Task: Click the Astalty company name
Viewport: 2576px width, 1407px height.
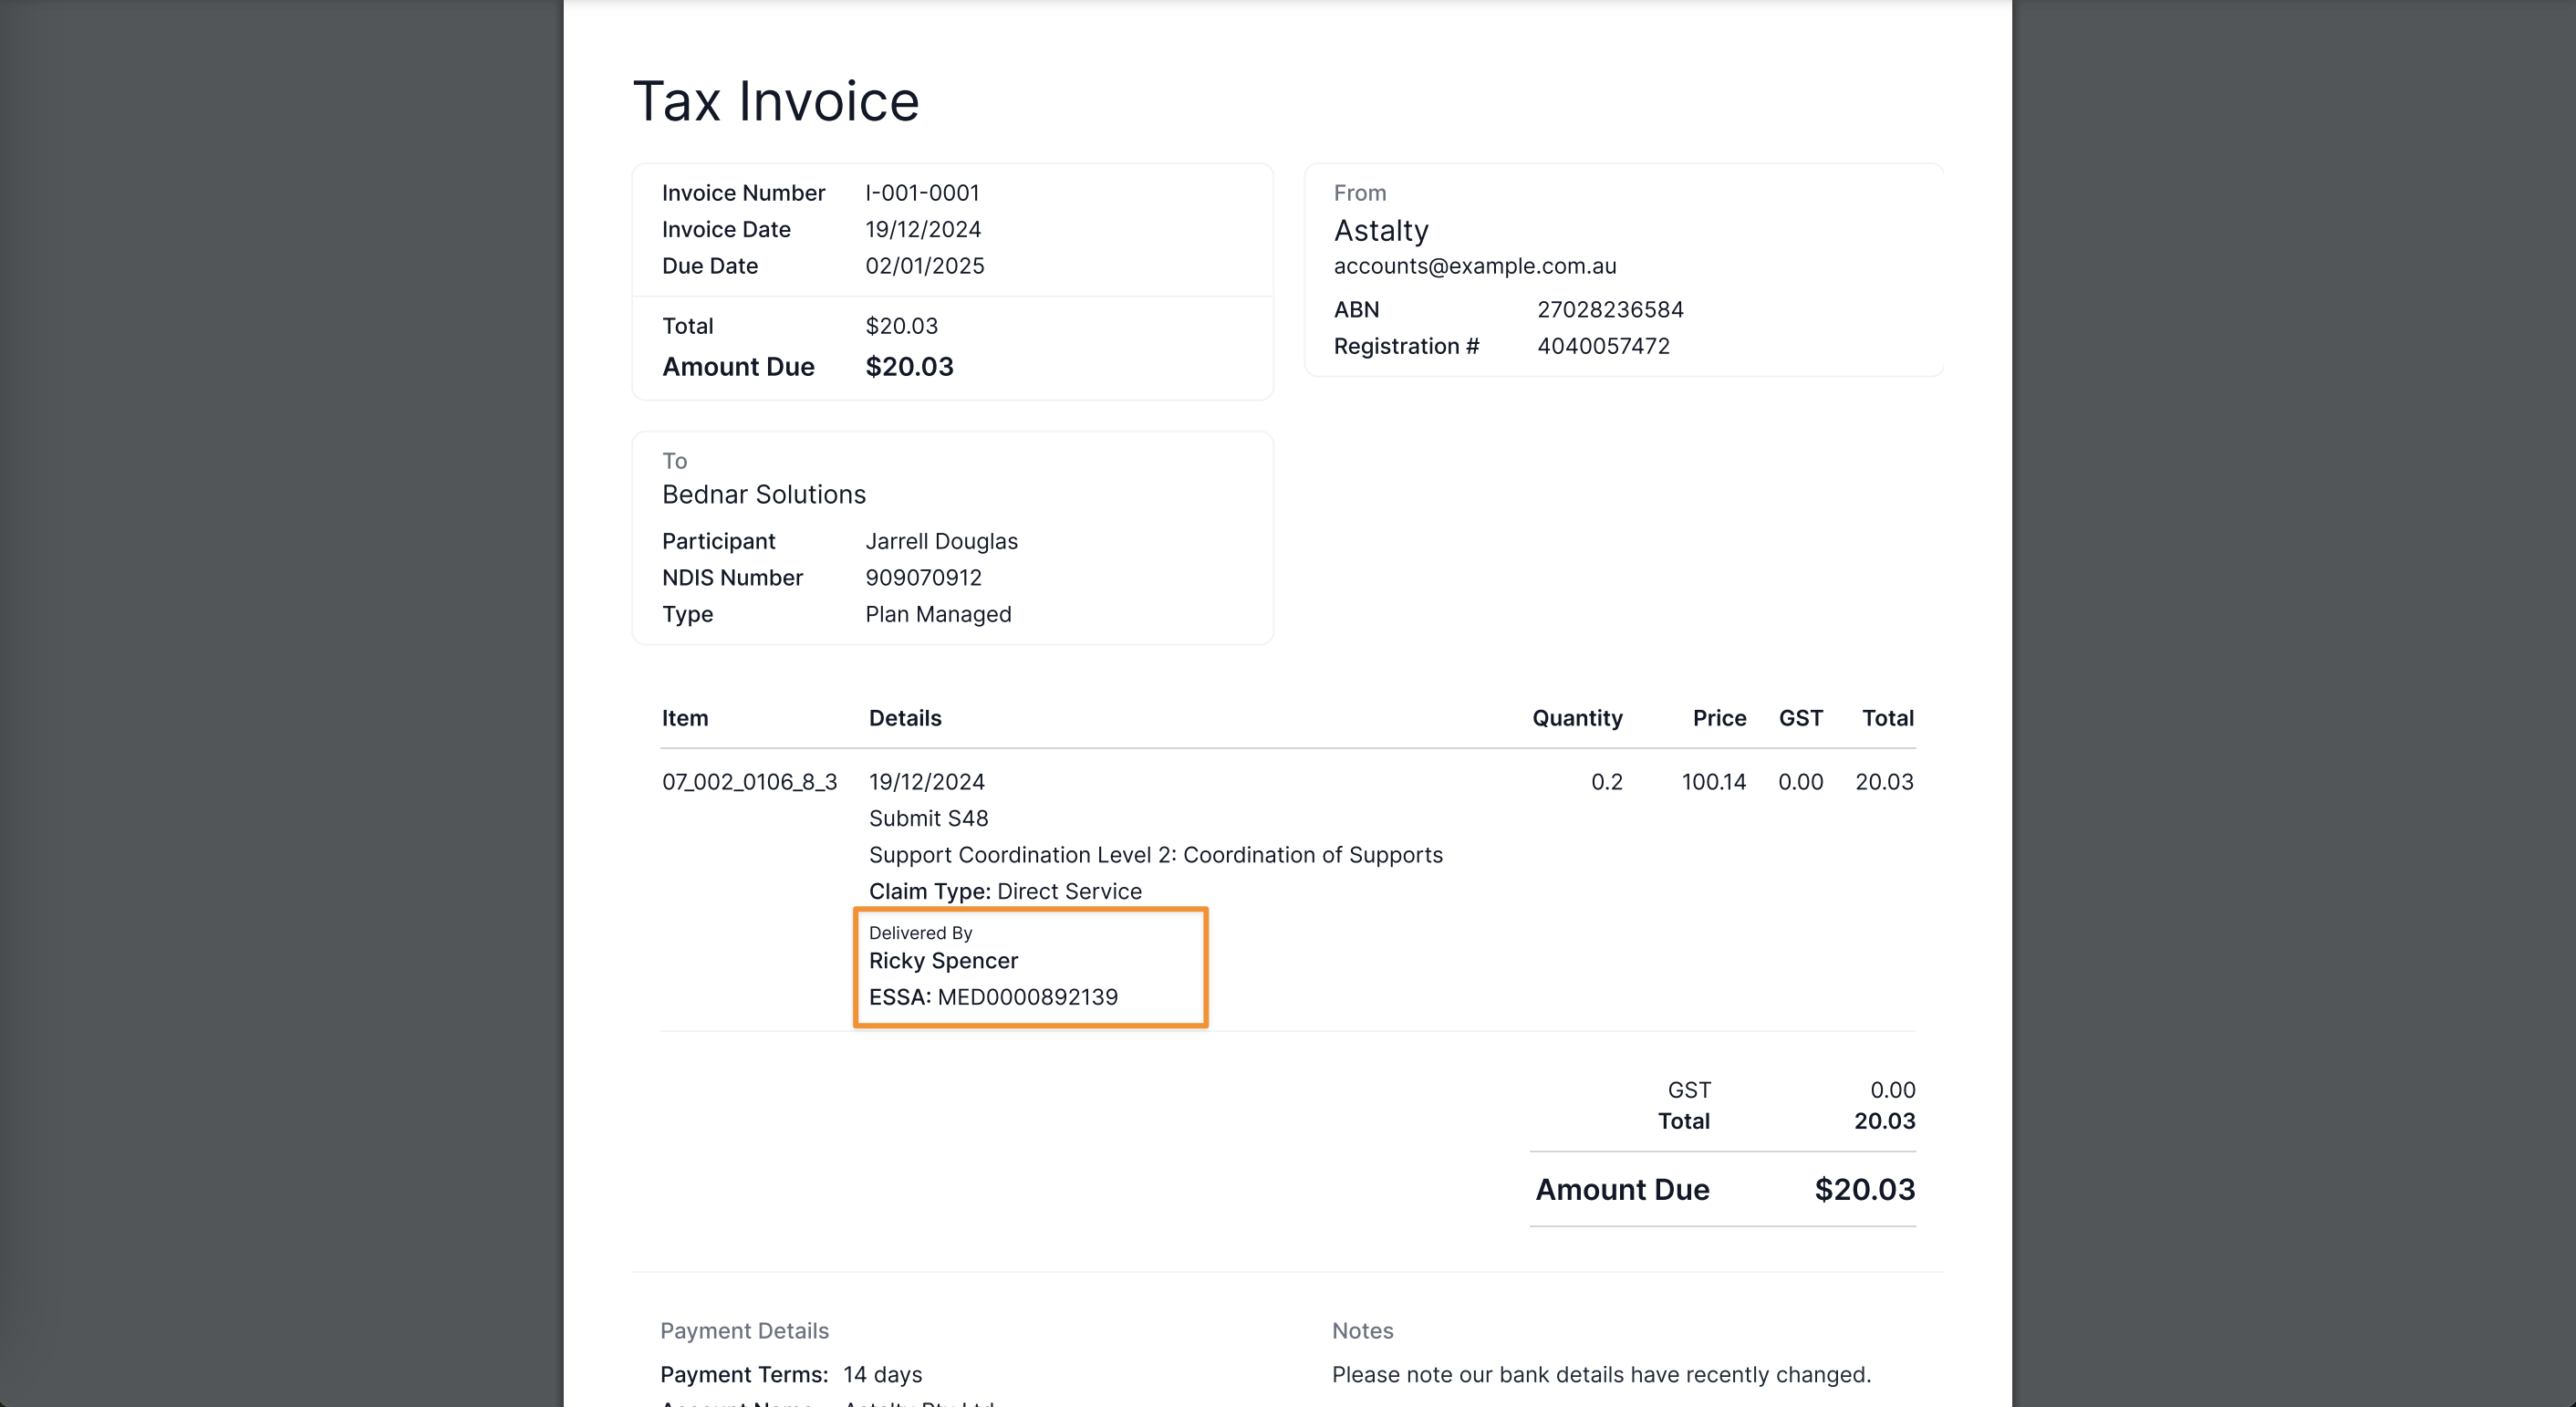Action: (x=1381, y=231)
